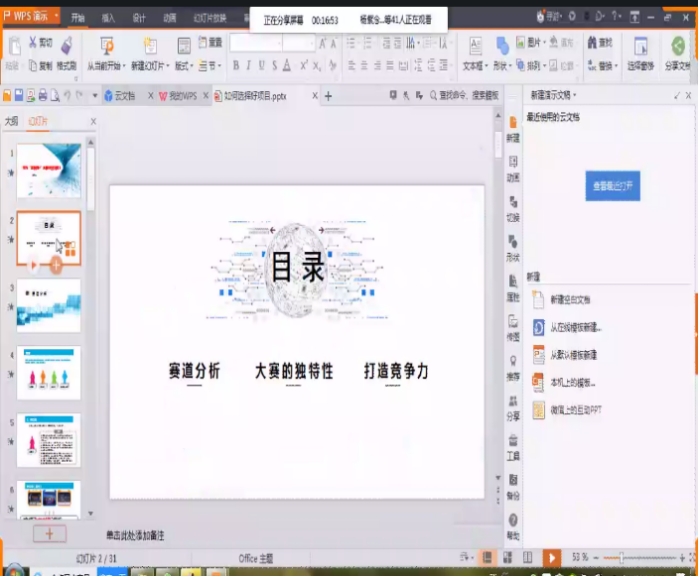This screenshot has height=576, width=698.
Task: Open Animation panel in right sidebar
Action: (513, 169)
